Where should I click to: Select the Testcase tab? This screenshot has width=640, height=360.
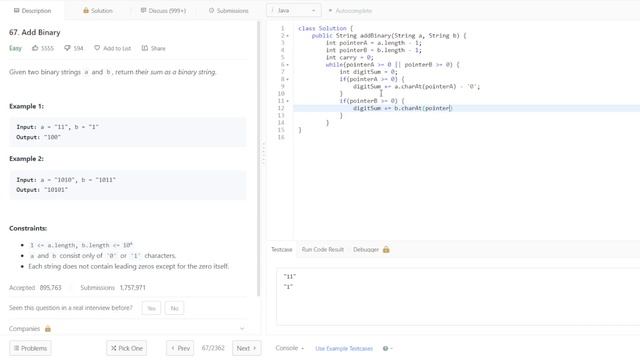(282, 249)
